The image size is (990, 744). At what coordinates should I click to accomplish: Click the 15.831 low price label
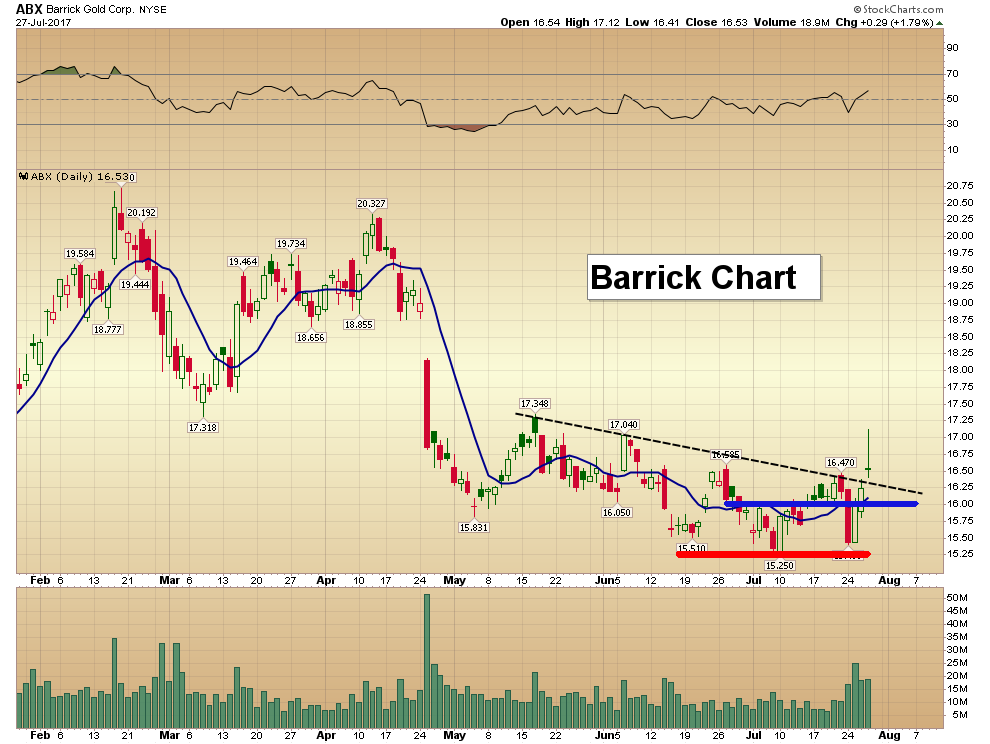click(473, 527)
